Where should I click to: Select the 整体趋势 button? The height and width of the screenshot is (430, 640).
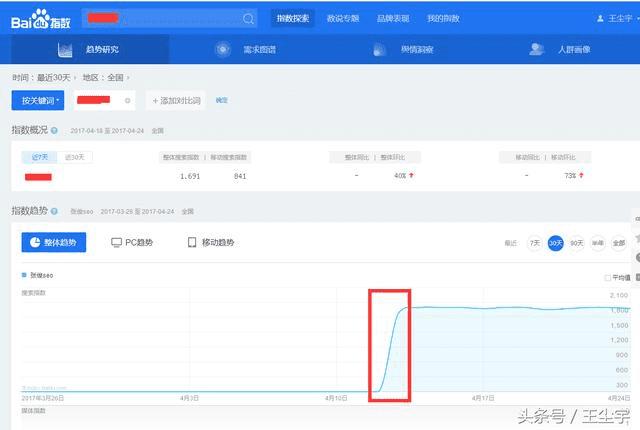53,242
